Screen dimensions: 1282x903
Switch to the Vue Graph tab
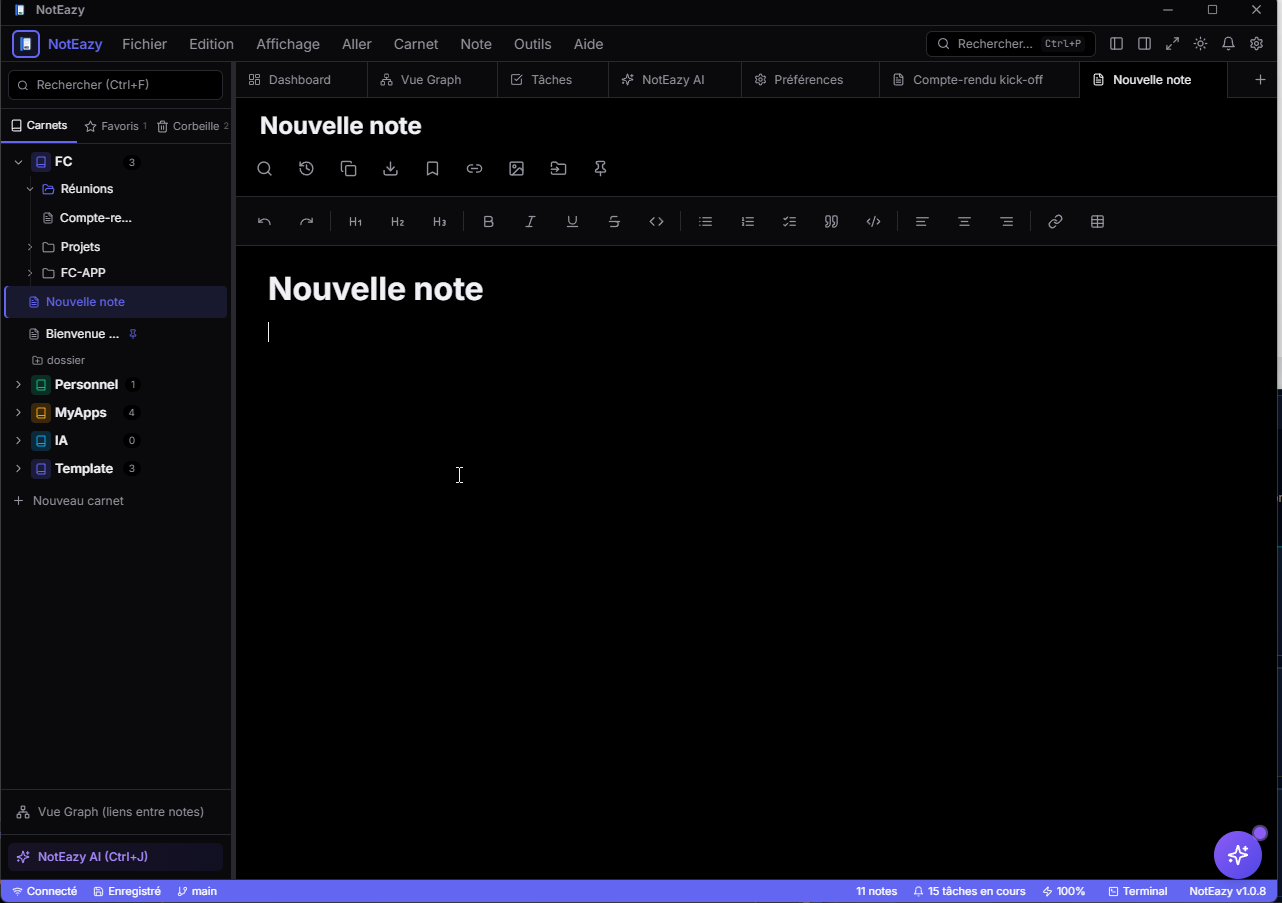[x=432, y=80]
